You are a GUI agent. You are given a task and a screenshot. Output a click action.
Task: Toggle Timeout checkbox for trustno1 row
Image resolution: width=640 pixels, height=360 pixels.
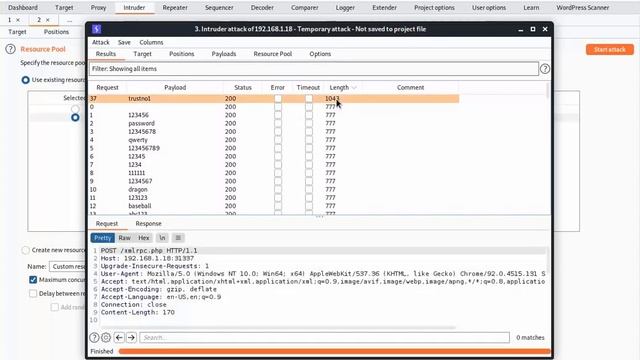click(x=309, y=98)
